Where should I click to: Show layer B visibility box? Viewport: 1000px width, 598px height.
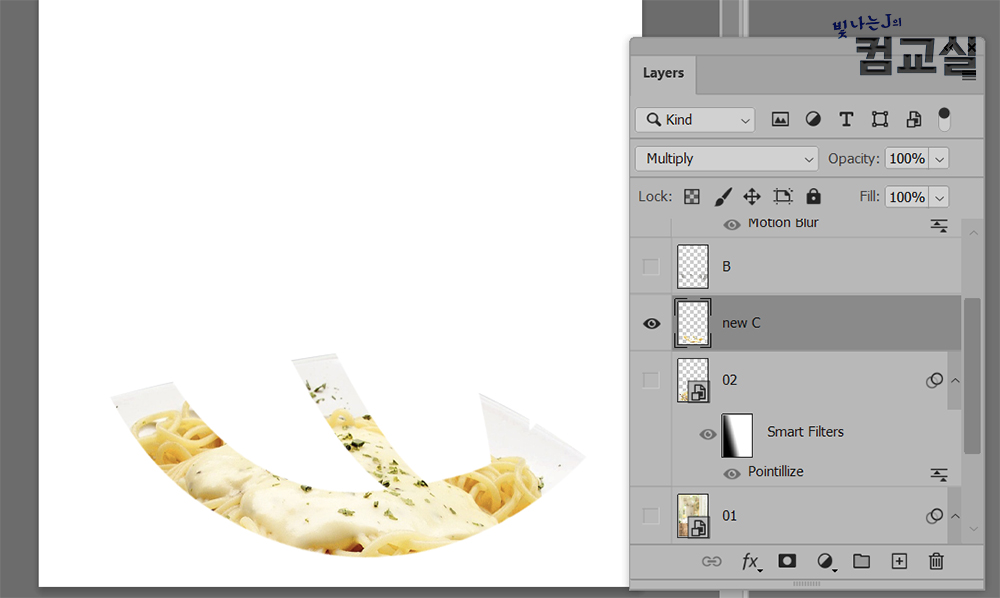651,266
